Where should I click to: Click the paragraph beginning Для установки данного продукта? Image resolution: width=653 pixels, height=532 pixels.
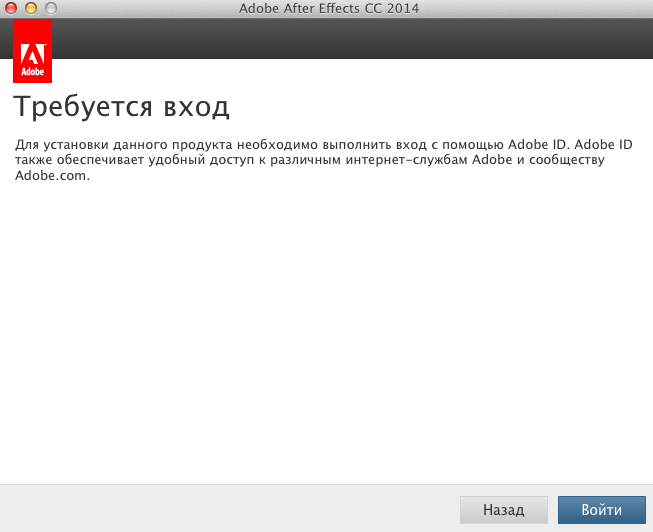(x=324, y=160)
